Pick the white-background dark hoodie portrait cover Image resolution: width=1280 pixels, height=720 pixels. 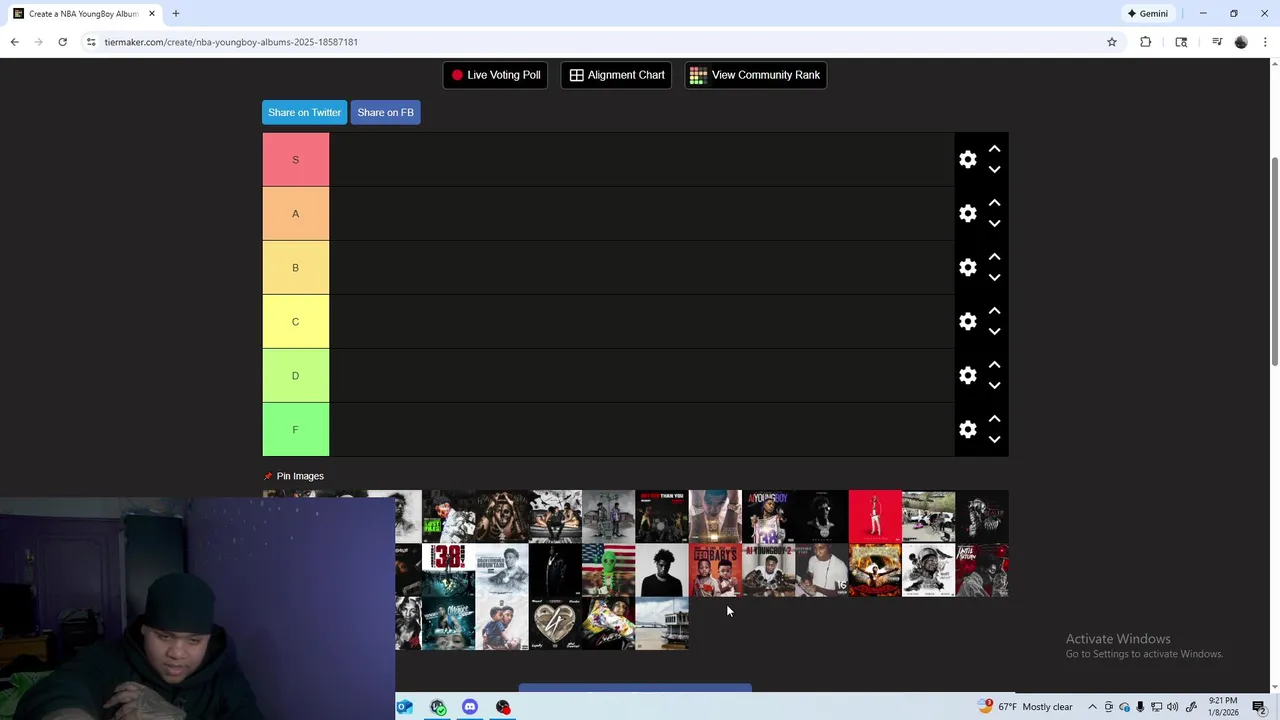pos(662,570)
